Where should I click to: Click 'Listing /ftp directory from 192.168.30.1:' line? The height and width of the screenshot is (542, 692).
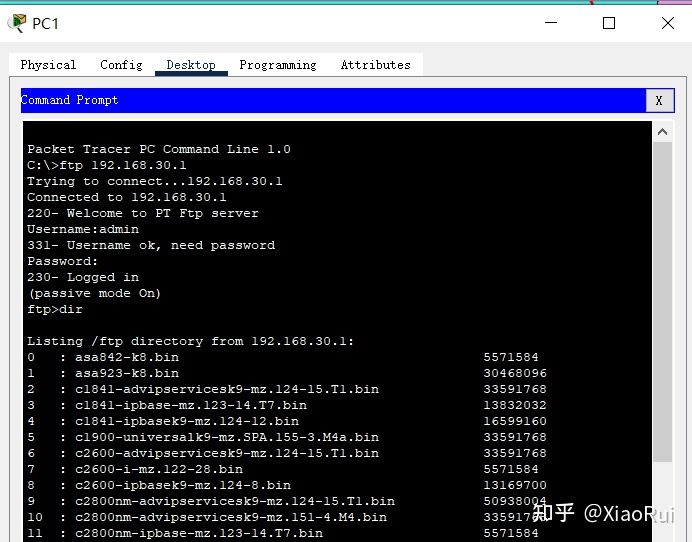click(x=190, y=341)
